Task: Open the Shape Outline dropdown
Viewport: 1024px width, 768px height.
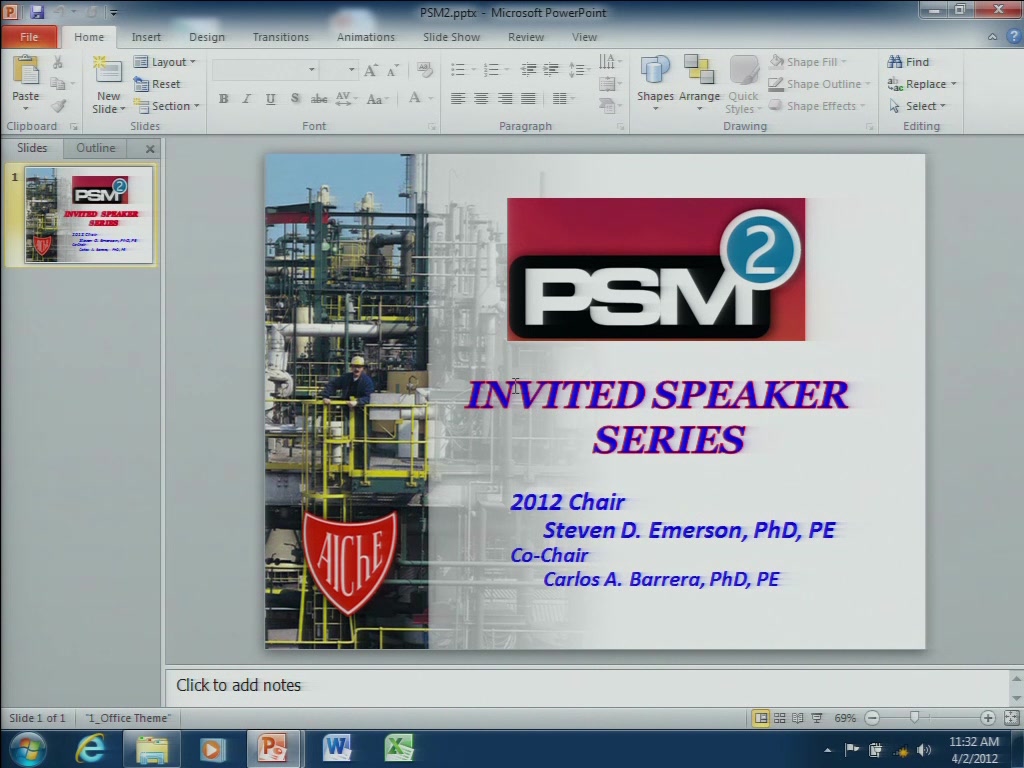Action: click(x=819, y=84)
